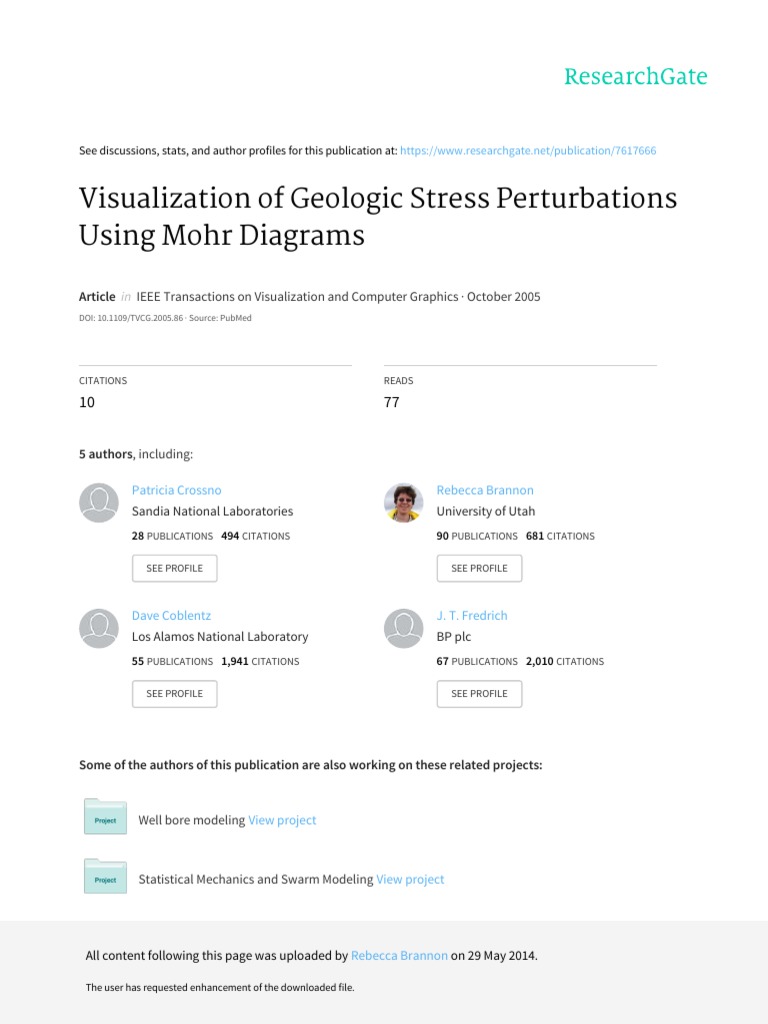Open Dave Coblentz author name link
Viewport: 768px width, 1024px height.
171,615
